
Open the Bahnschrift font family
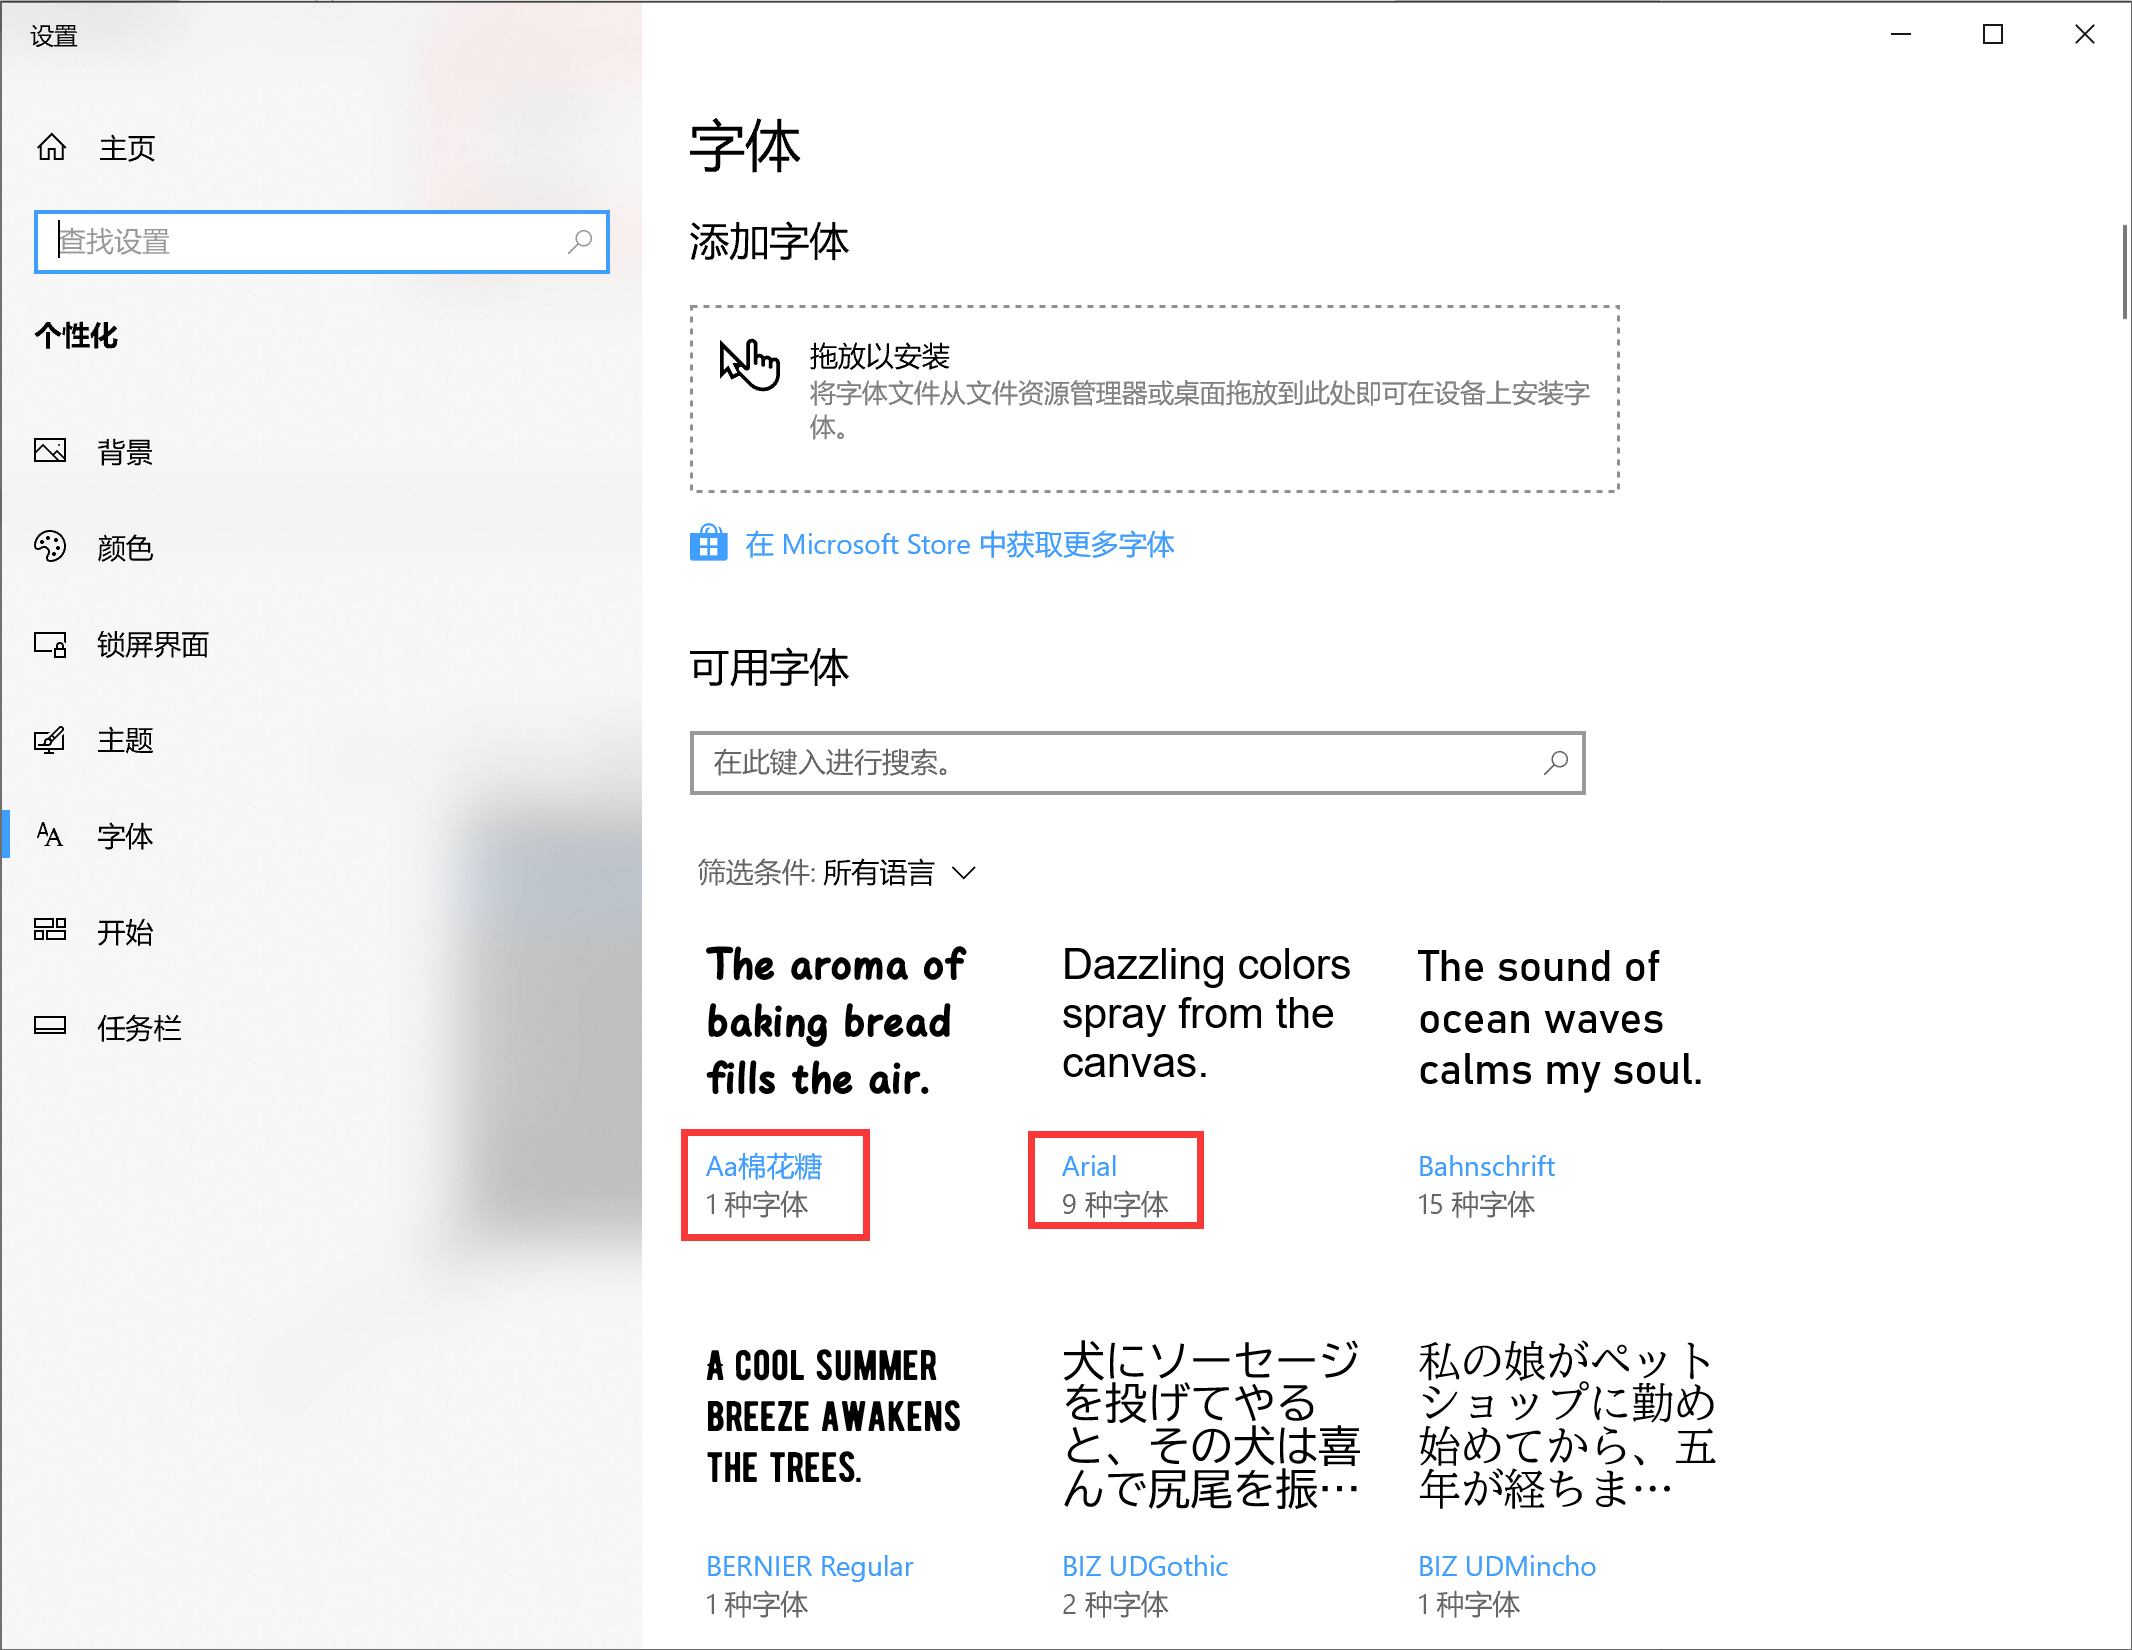click(1486, 1166)
